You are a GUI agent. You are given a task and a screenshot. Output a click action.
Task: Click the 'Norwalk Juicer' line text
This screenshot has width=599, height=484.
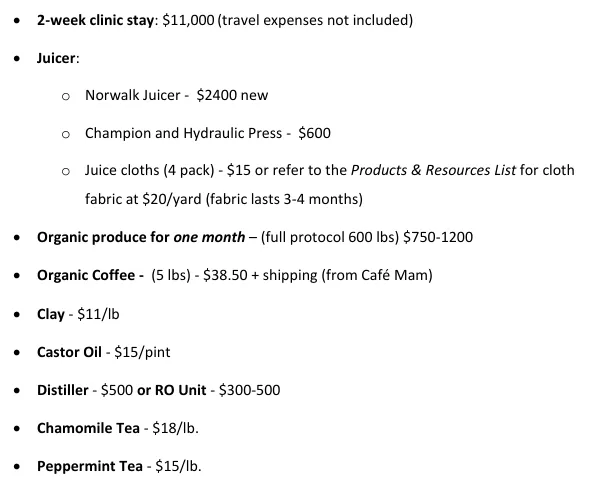[133, 95]
